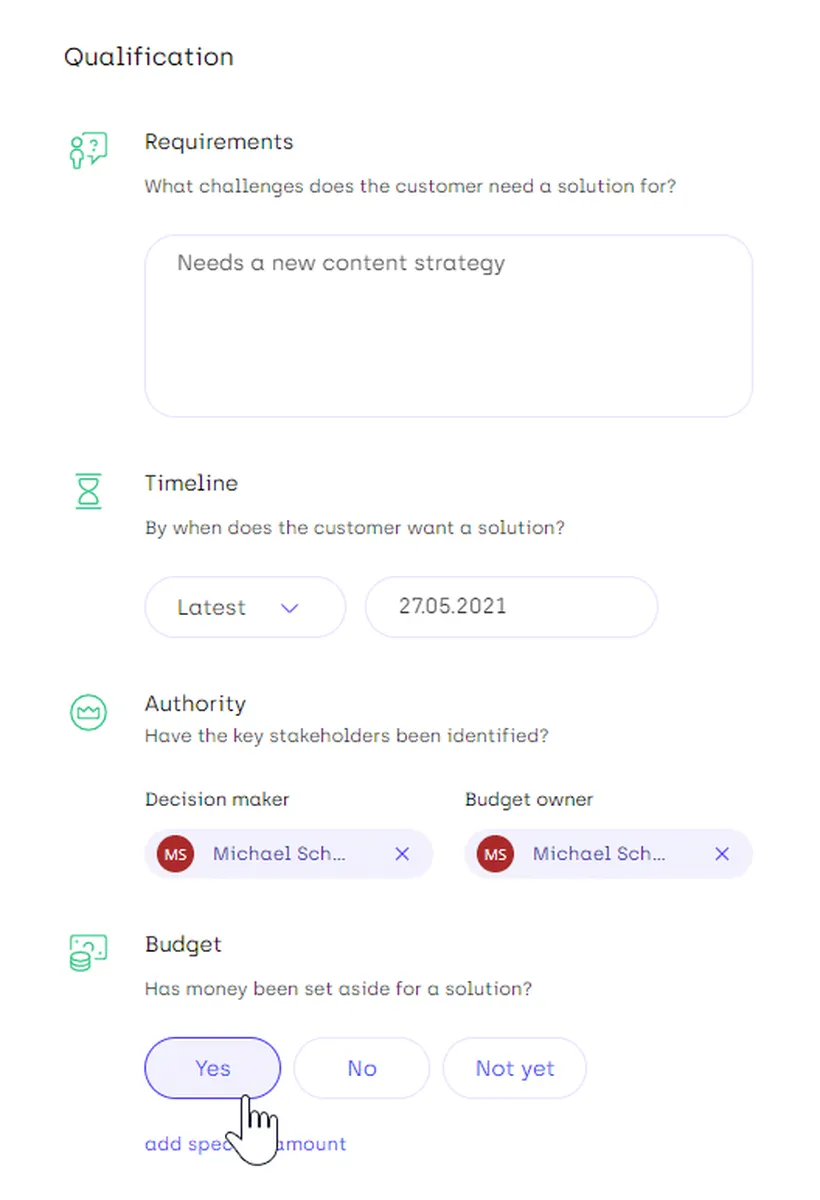
Task: Click the 27.05.2021 date field
Action: click(511, 606)
